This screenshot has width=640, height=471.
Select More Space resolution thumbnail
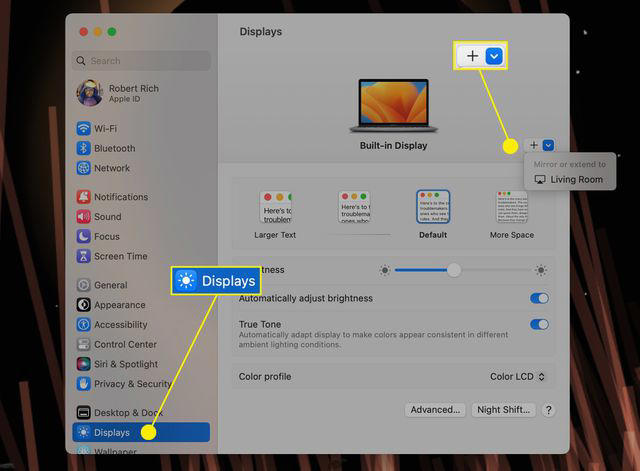pyautogui.click(x=512, y=207)
